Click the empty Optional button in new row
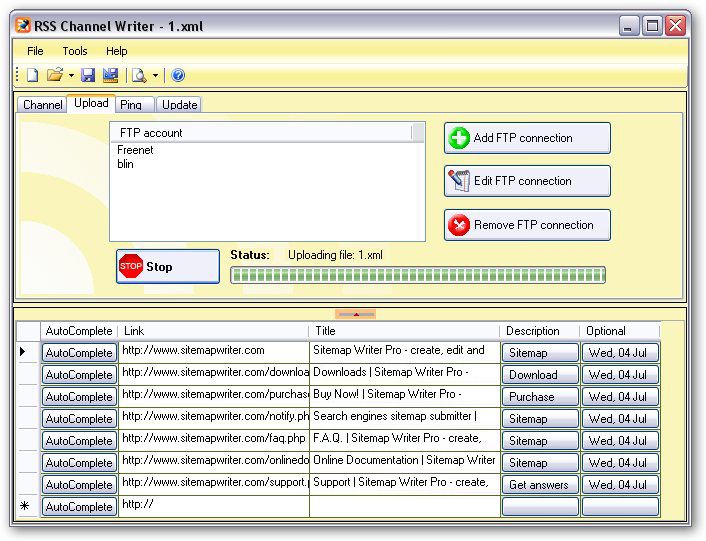Screen dimensions: 706x541 (x=620, y=507)
